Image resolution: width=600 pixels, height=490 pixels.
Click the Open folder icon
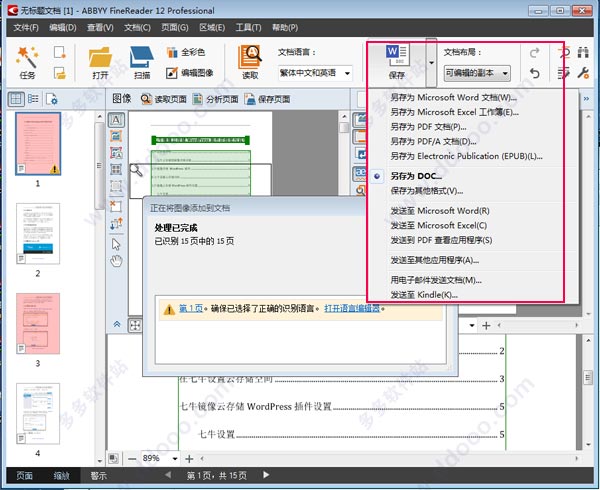click(x=100, y=57)
